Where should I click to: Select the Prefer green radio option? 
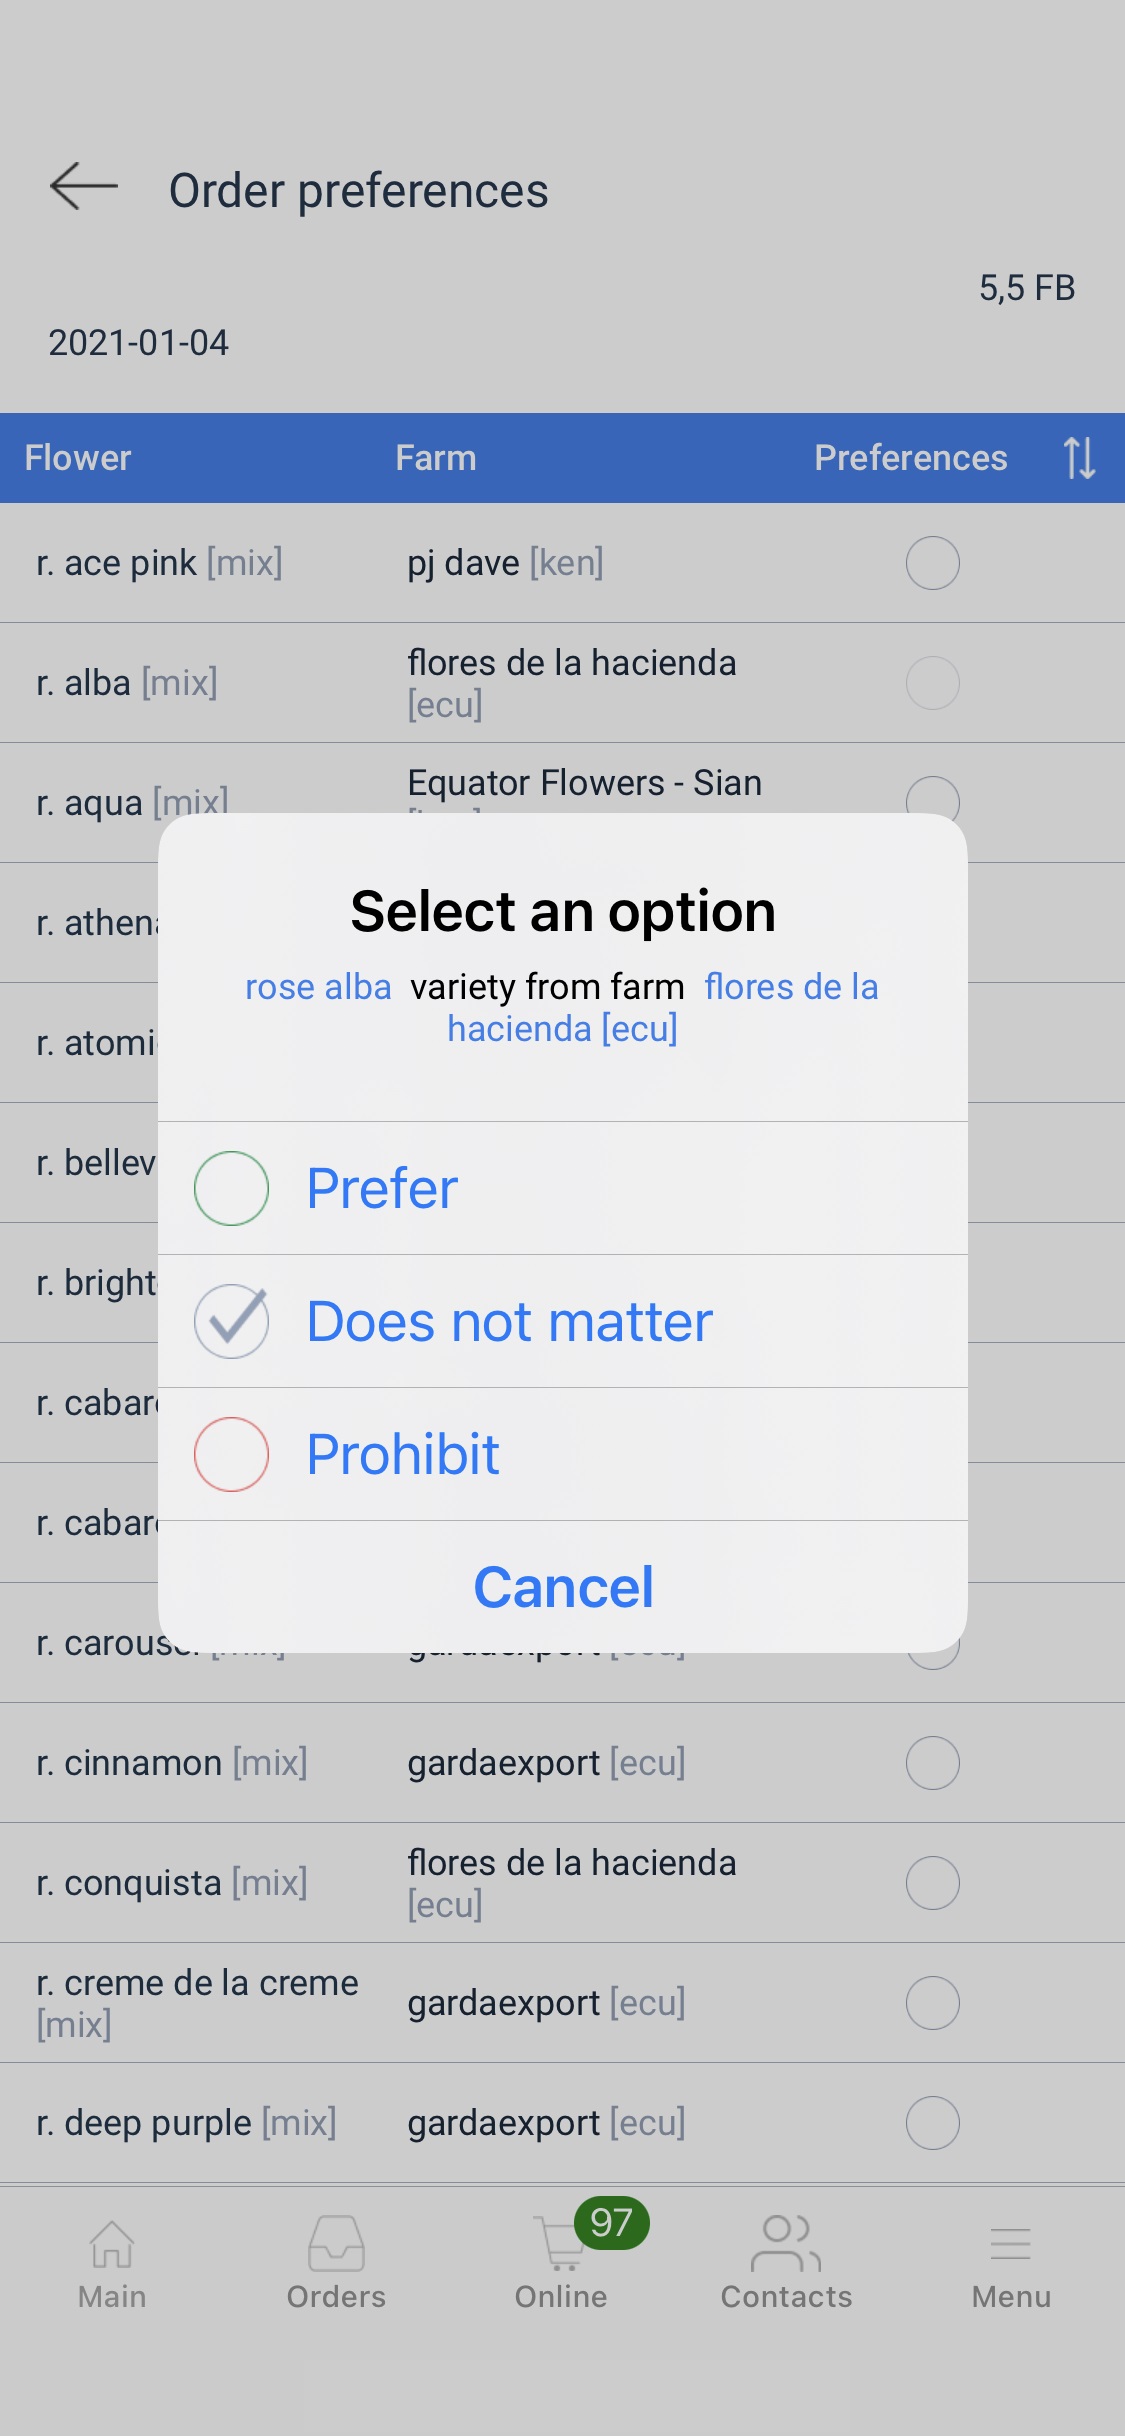click(x=231, y=1188)
